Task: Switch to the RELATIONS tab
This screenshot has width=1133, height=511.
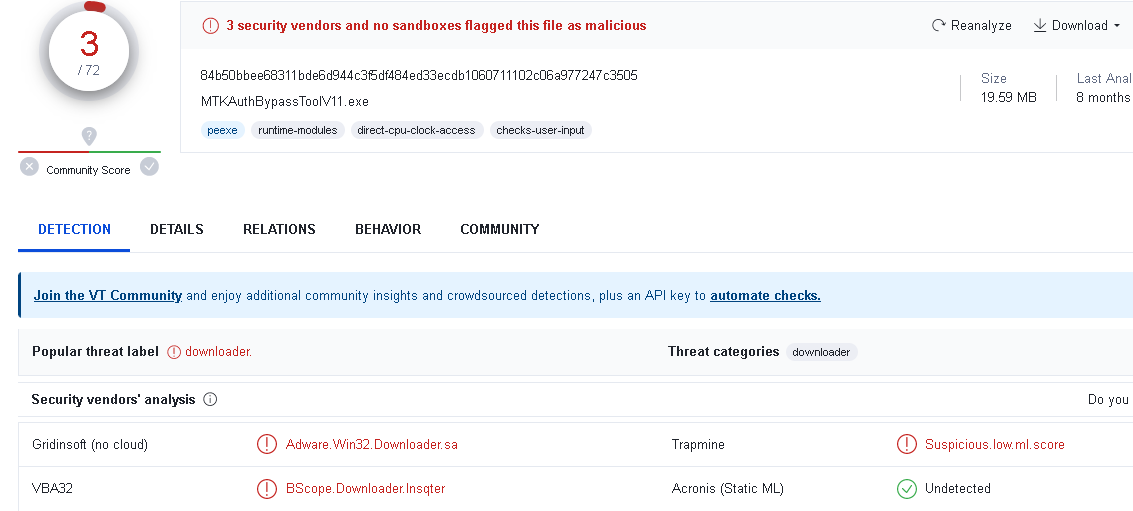Action: (x=279, y=229)
